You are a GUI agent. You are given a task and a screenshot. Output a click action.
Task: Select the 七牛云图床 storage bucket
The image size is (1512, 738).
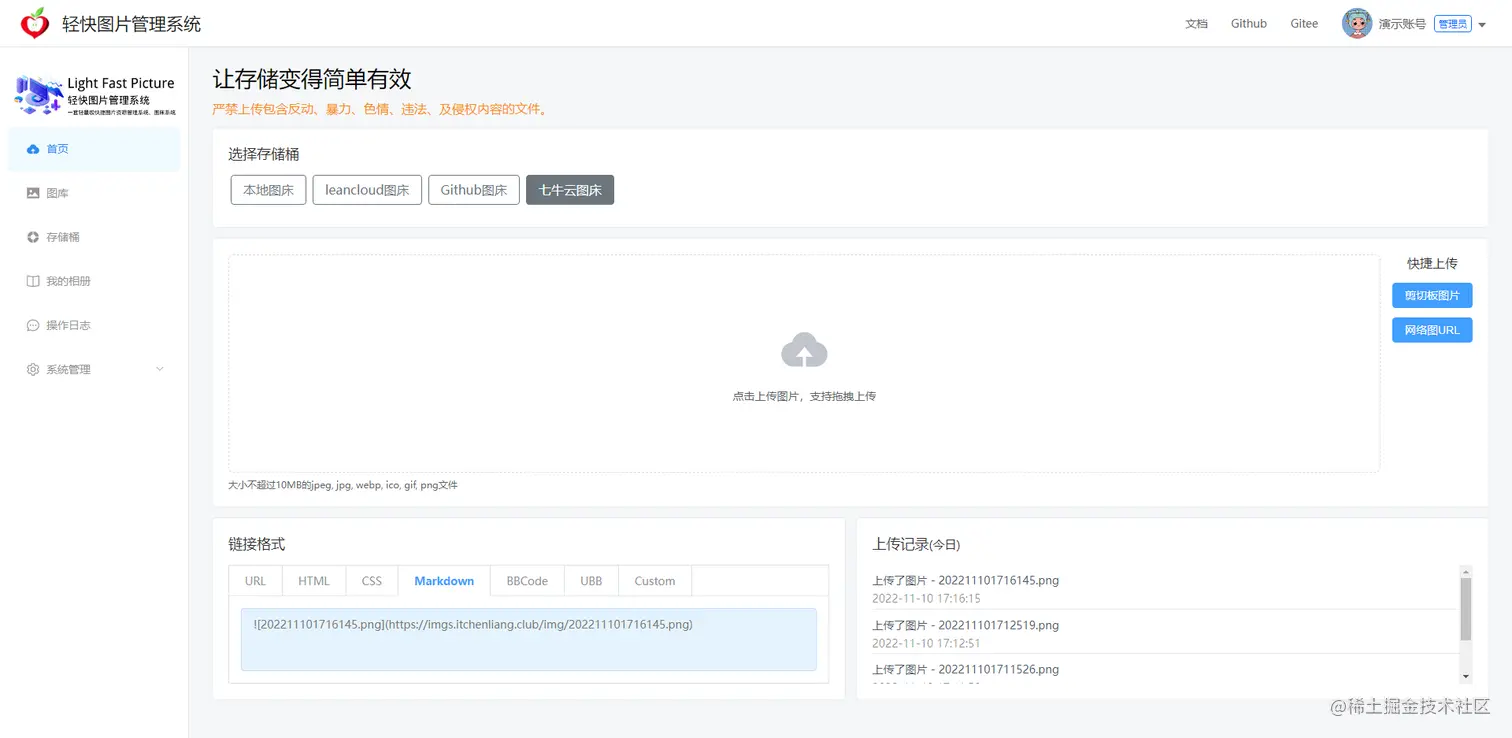click(570, 190)
